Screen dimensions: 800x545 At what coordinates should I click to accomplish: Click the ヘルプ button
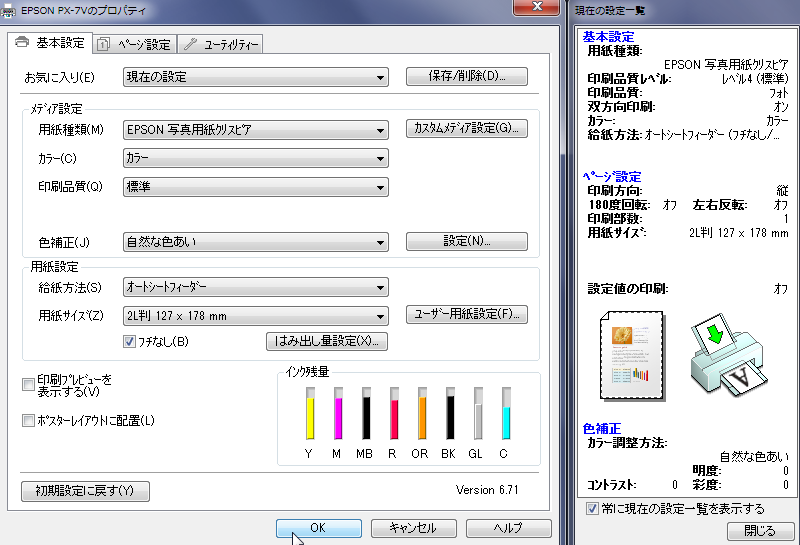[509, 528]
